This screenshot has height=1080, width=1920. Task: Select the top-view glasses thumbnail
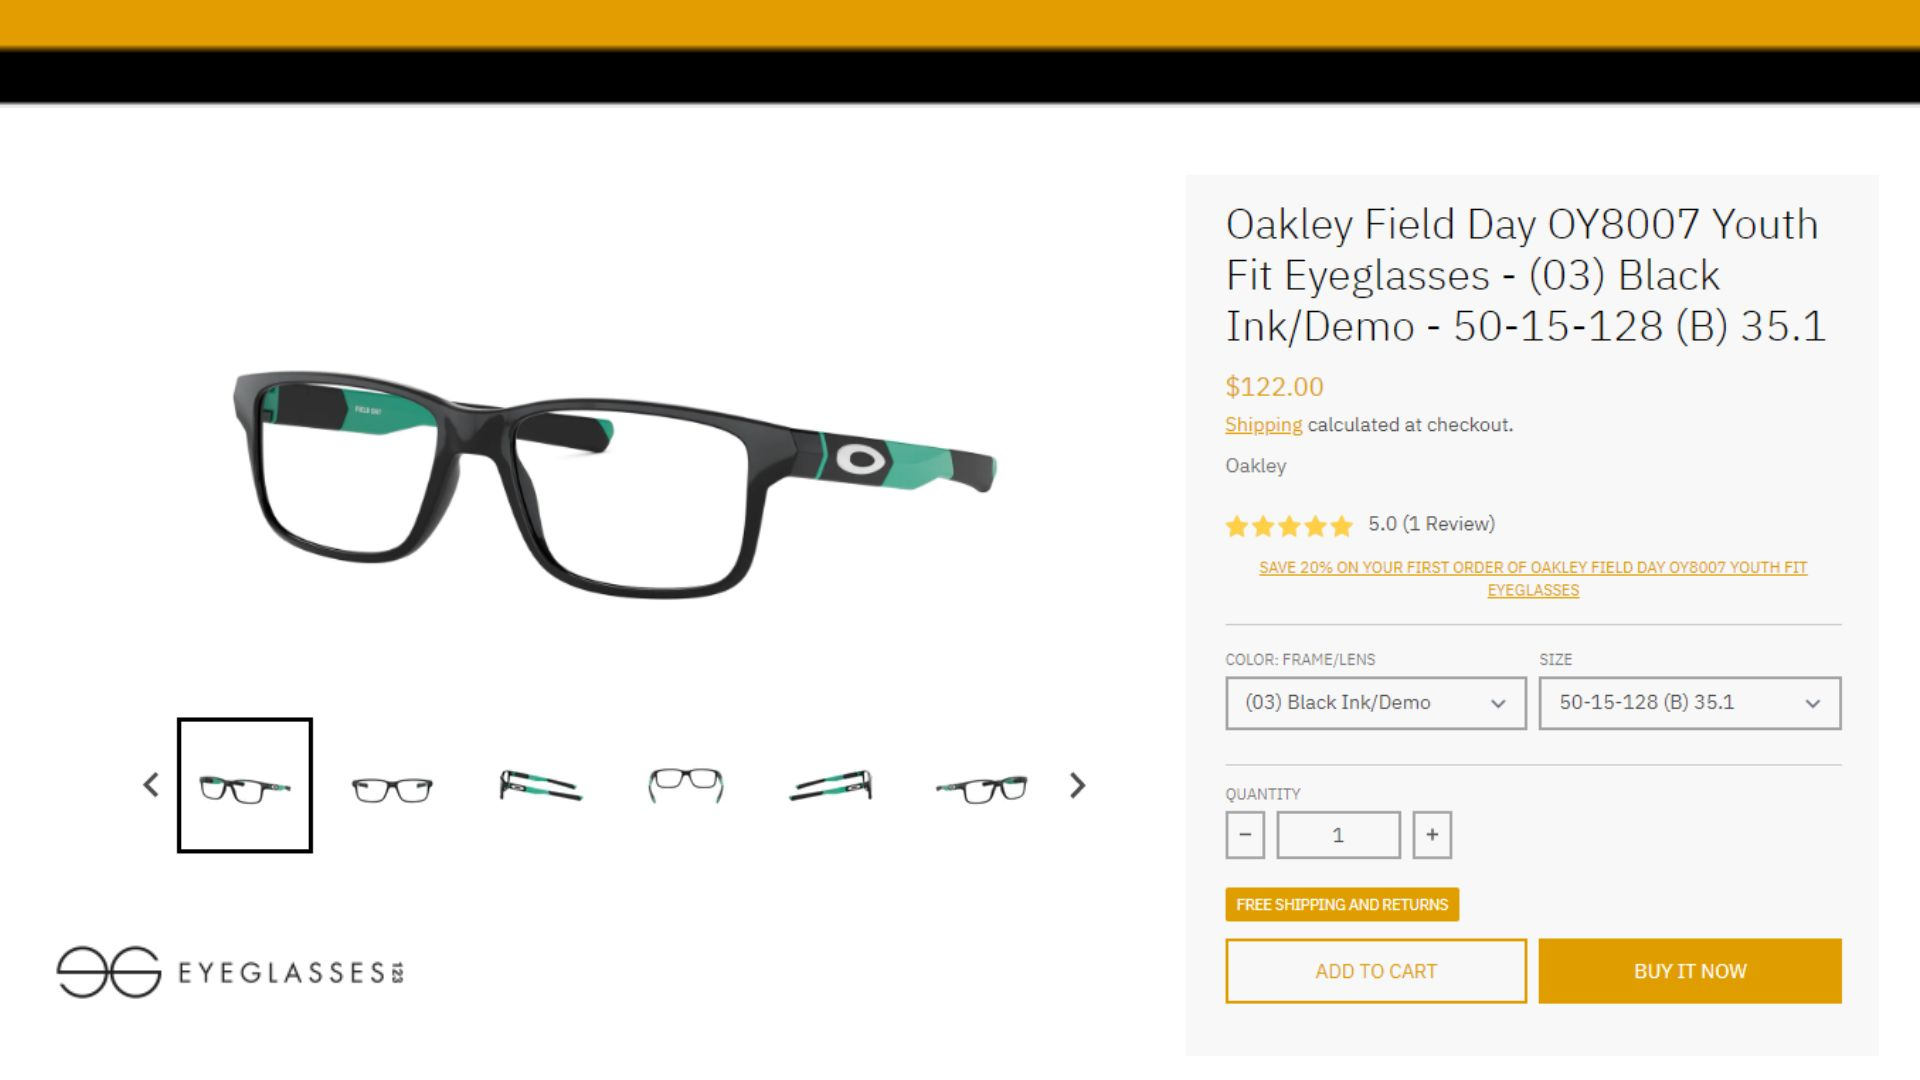686,785
